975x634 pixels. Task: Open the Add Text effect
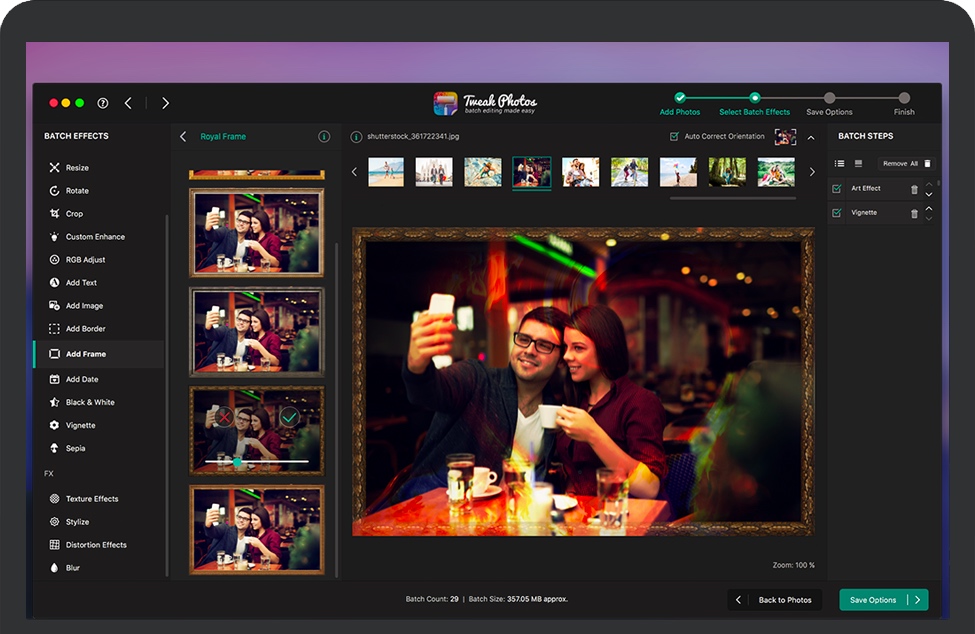pos(81,283)
